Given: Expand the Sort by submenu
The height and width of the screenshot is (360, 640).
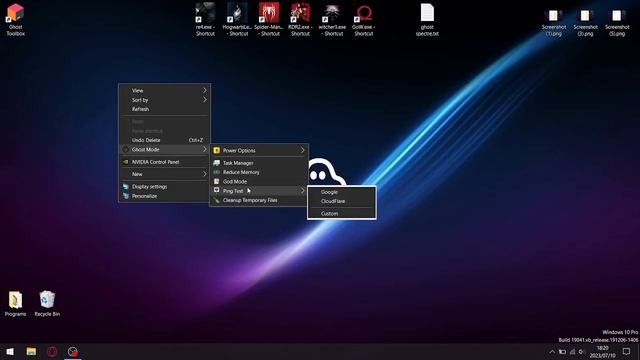Looking at the screenshot, I should pyautogui.click(x=164, y=100).
